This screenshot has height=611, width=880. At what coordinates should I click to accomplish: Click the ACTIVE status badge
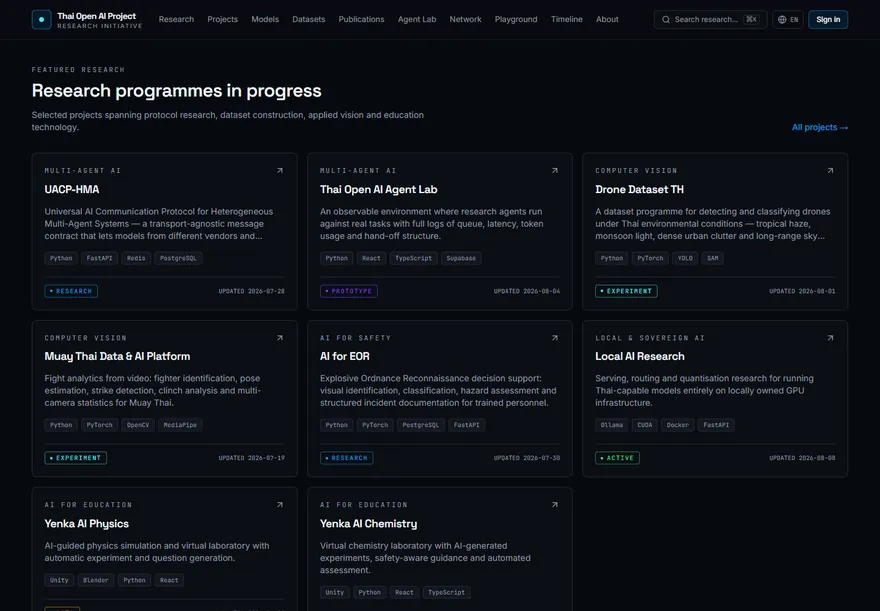pos(617,458)
